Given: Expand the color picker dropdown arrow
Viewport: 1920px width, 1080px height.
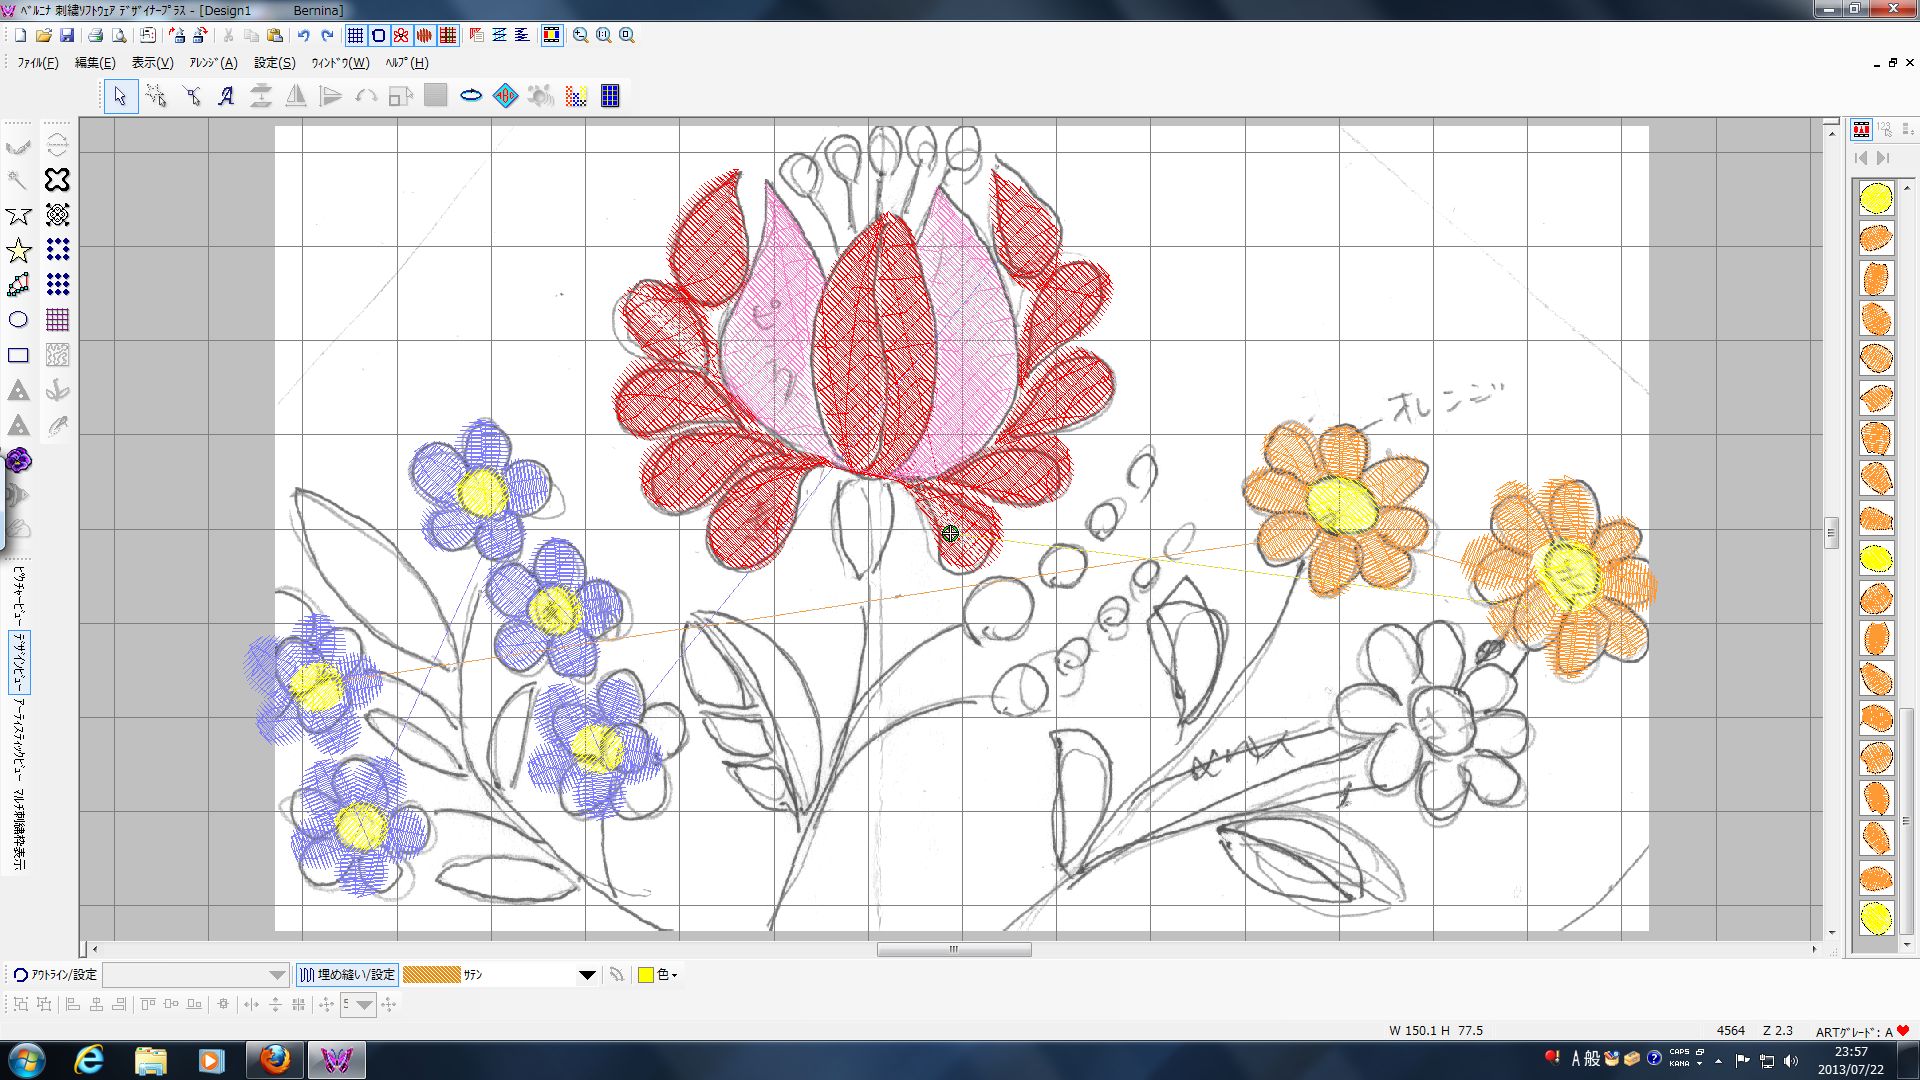Looking at the screenshot, I should tap(675, 975).
